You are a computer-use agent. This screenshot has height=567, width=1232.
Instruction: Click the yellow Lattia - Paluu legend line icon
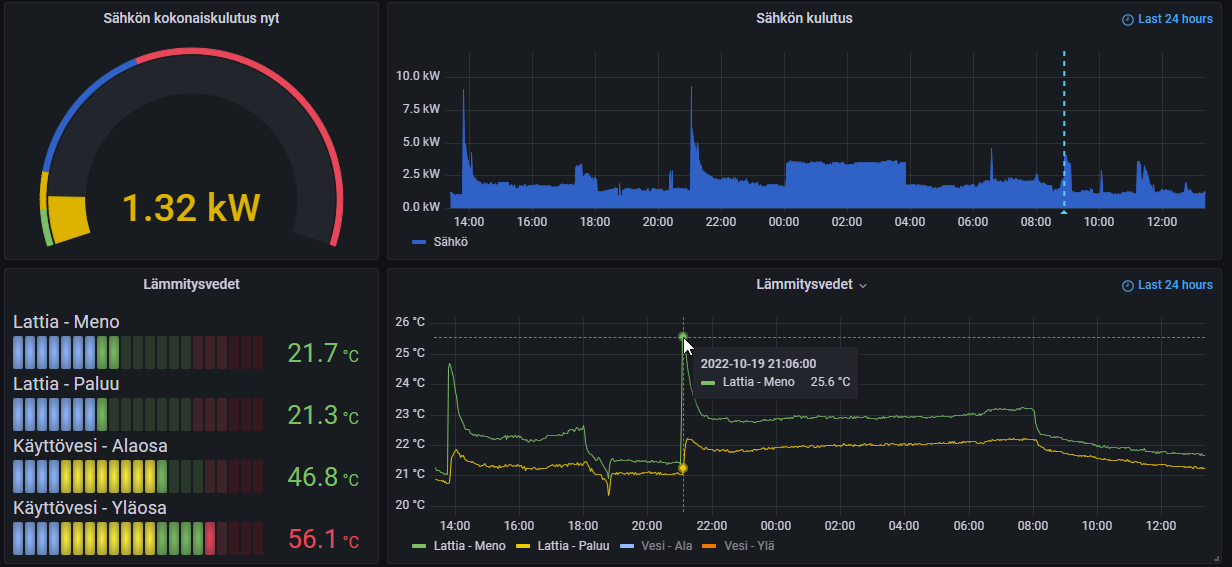[523, 546]
